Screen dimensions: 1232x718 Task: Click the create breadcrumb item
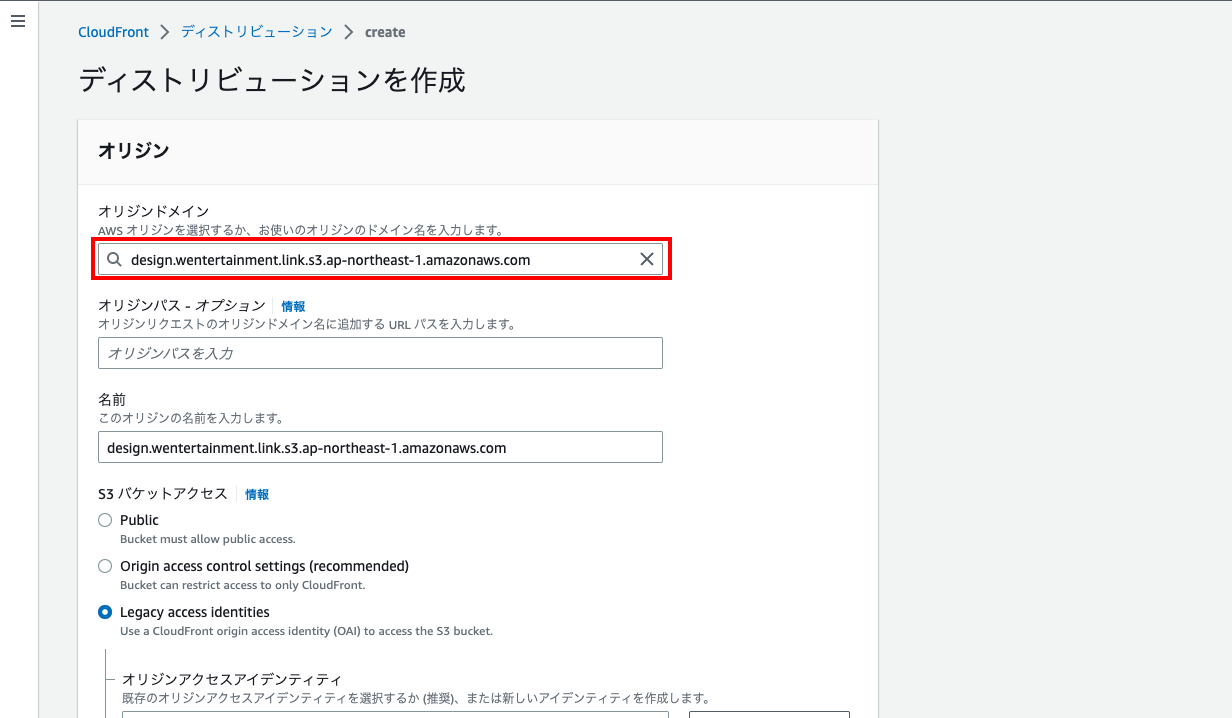[x=385, y=32]
